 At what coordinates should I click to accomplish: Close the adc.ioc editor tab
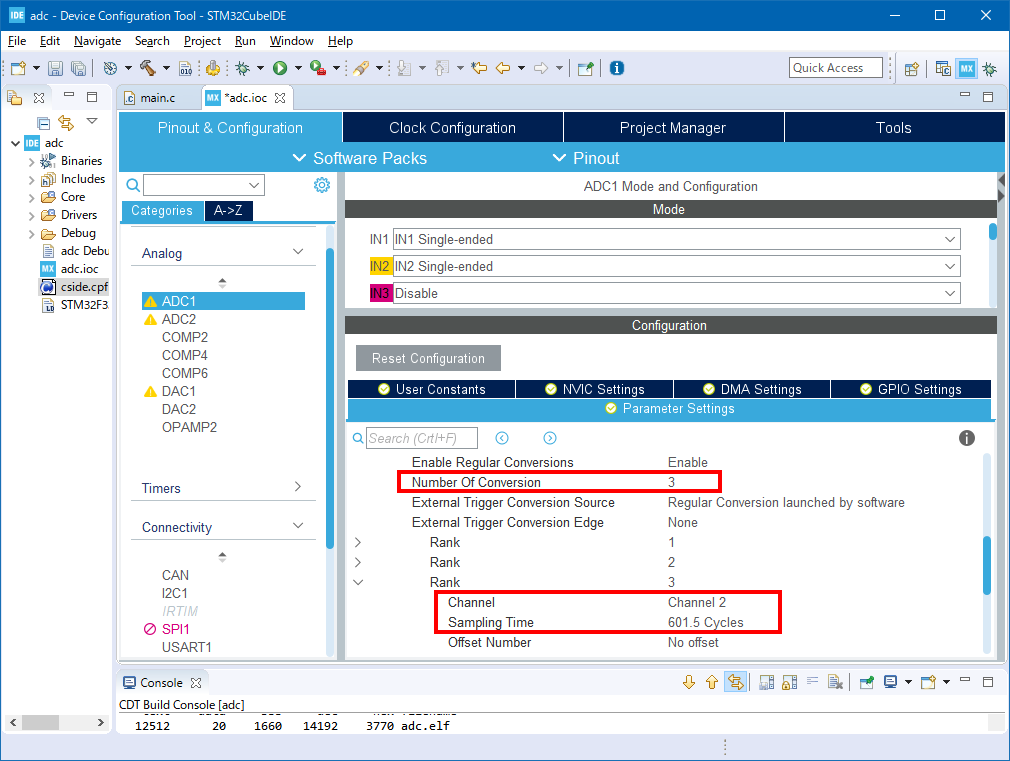[x=280, y=98]
